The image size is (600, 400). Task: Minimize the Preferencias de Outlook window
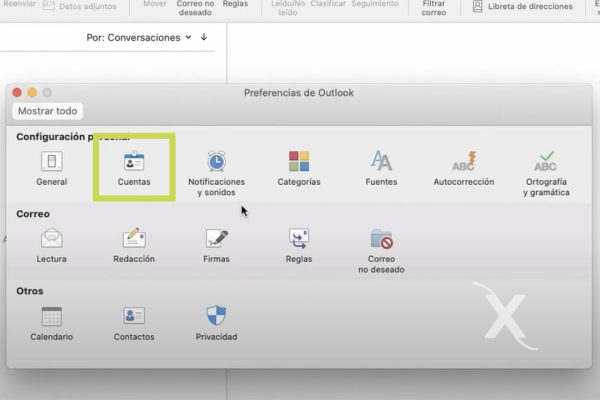tap(32, 92)
